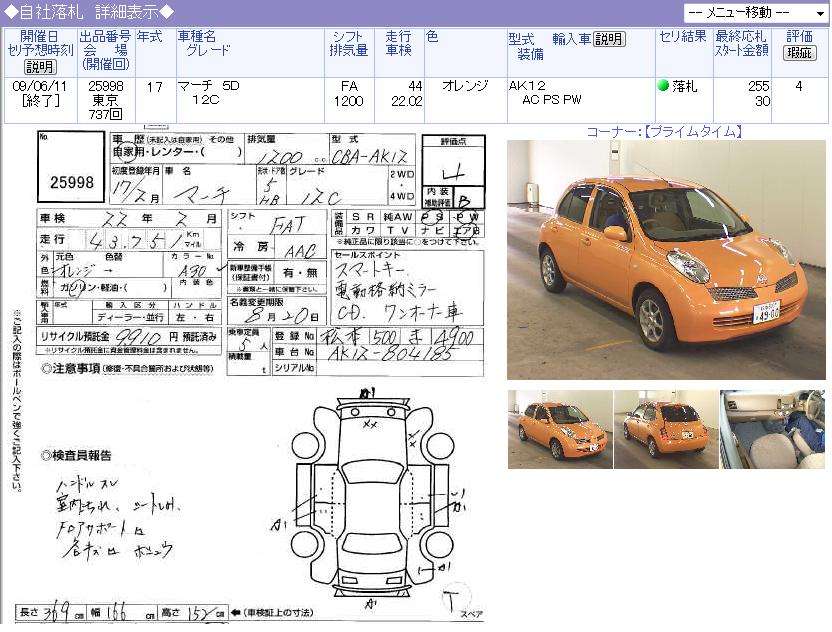Viewport: 832px width, 632px height.
Task: Open the メニュー移動 dropdown menu
Action: pos(756,13)
